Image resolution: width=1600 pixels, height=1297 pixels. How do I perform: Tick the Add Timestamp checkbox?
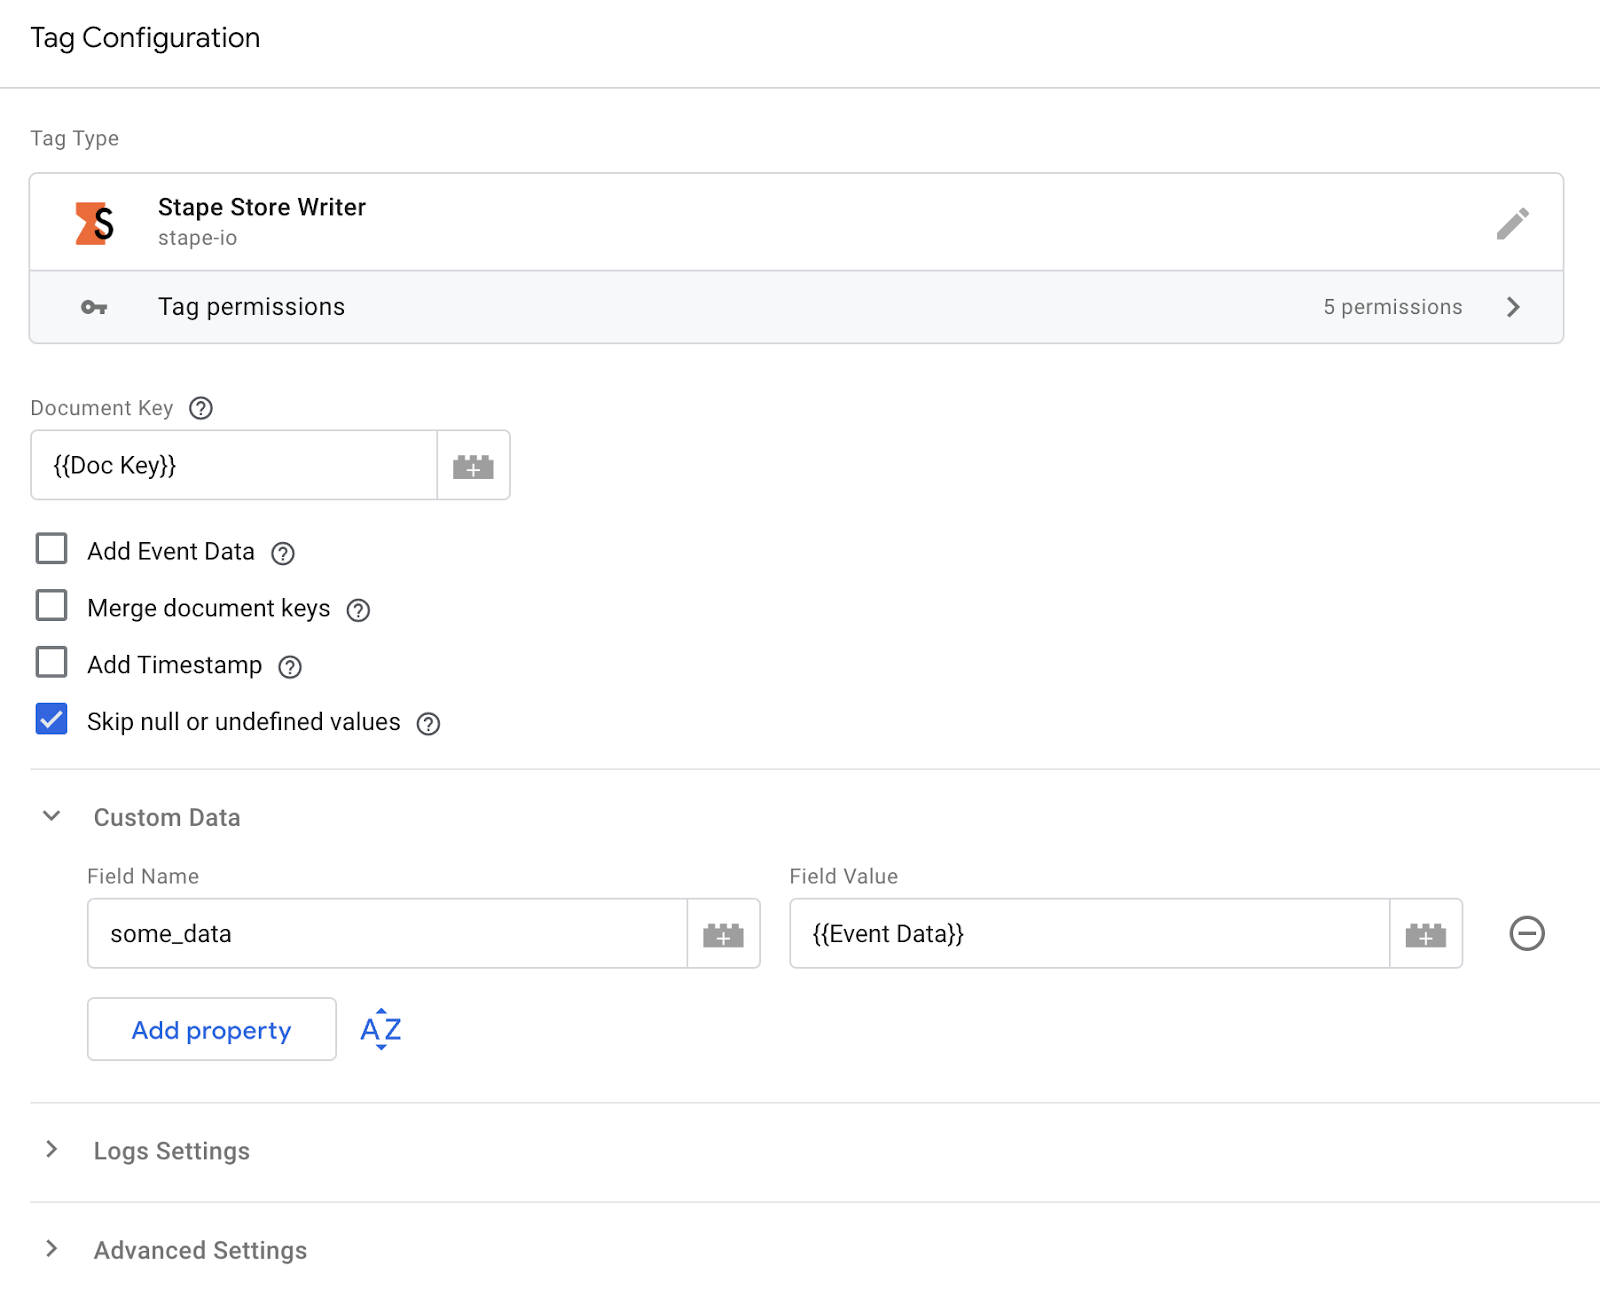click(x=52, y=663)
